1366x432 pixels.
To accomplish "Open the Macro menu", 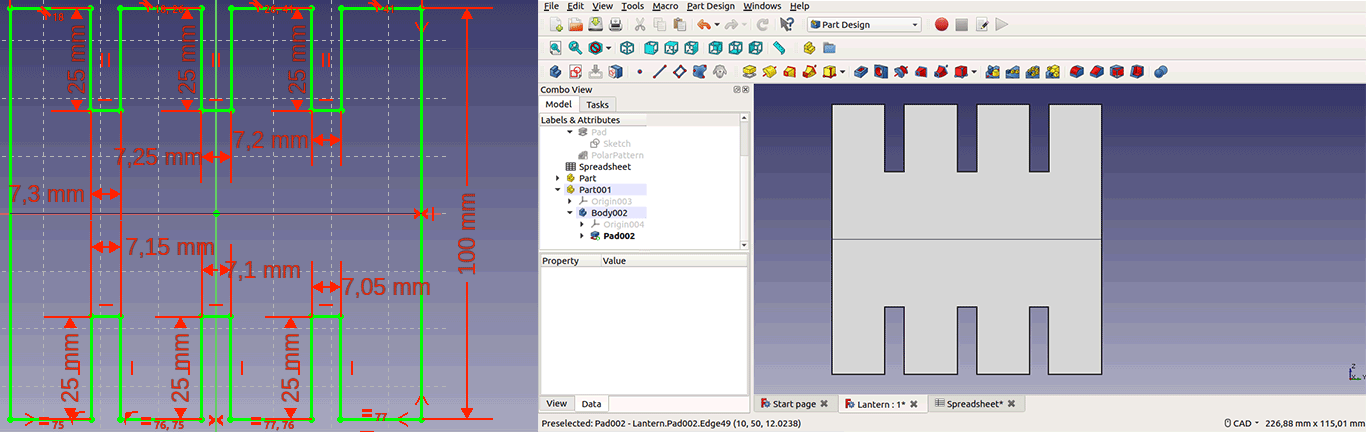I will 665,6.
